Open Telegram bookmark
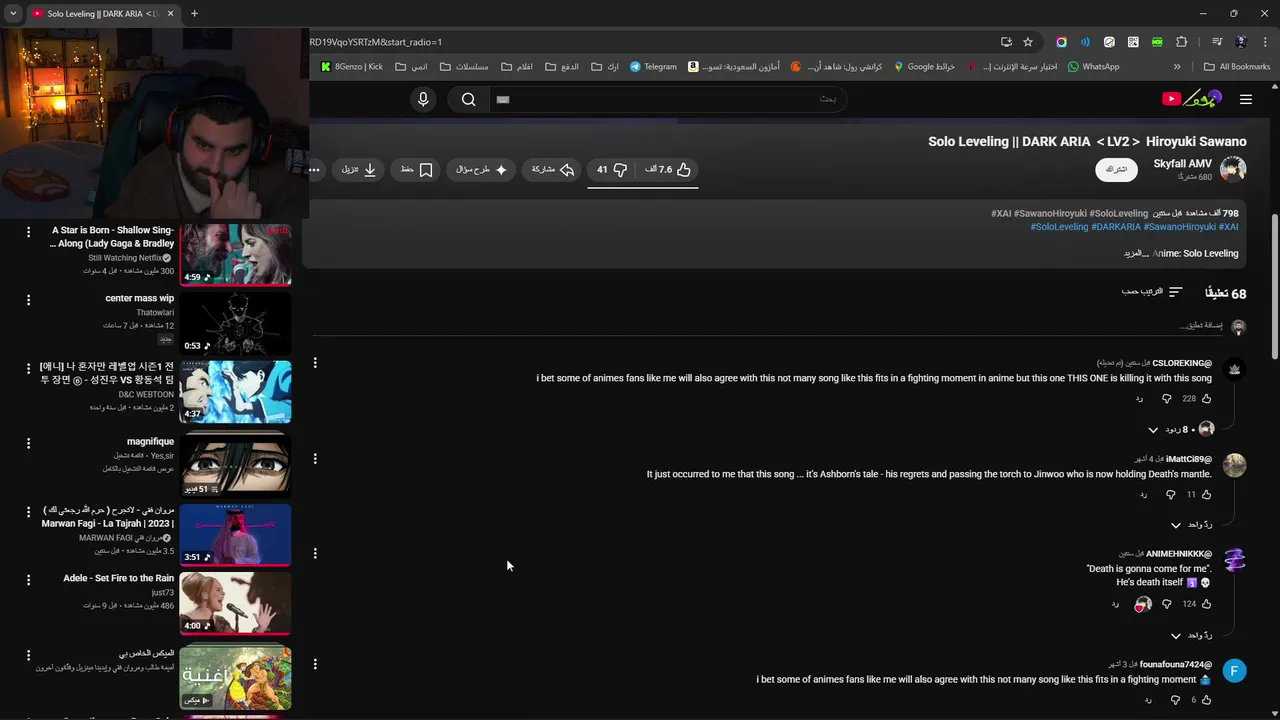This screenshot has height=720, width=1280. [653, 67]
